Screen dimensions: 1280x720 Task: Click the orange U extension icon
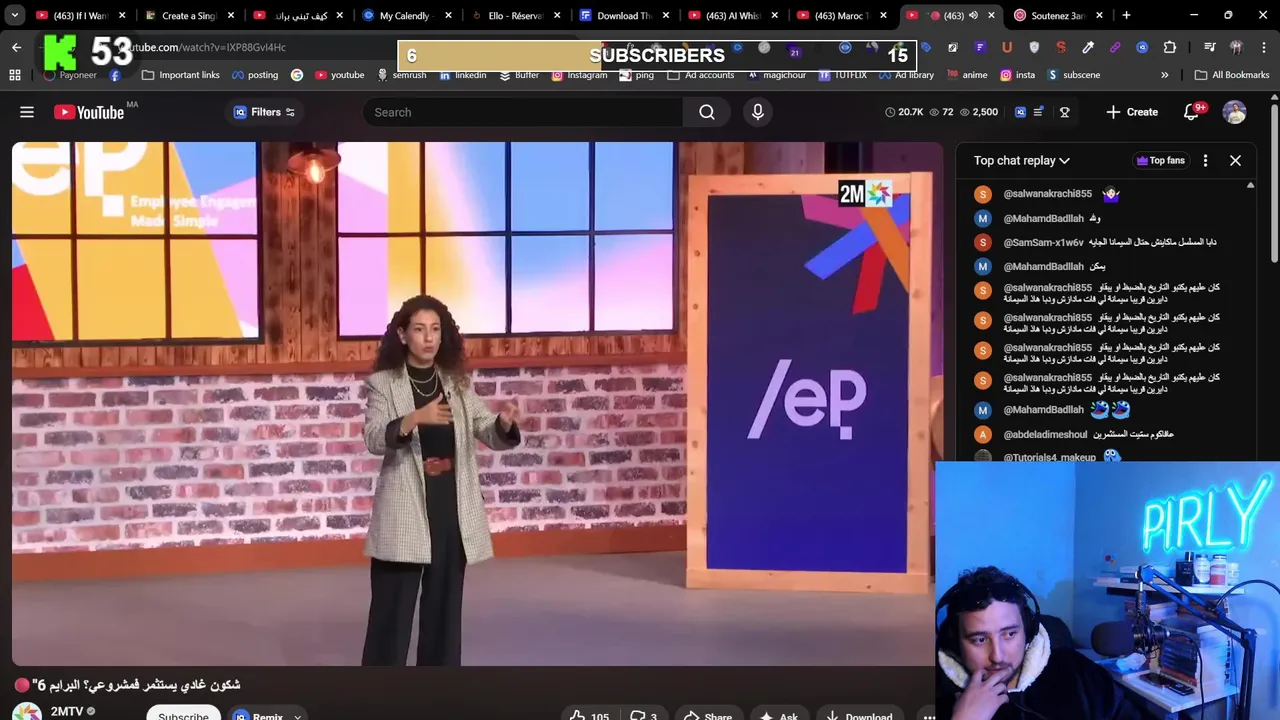1007,47
